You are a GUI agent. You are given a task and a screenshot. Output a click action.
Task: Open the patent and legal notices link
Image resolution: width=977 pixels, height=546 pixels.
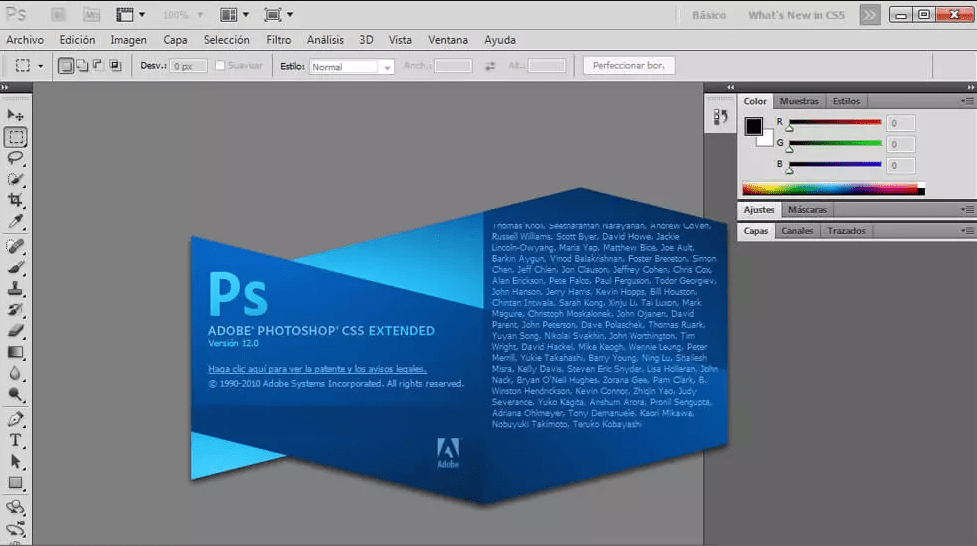[317, 369]
